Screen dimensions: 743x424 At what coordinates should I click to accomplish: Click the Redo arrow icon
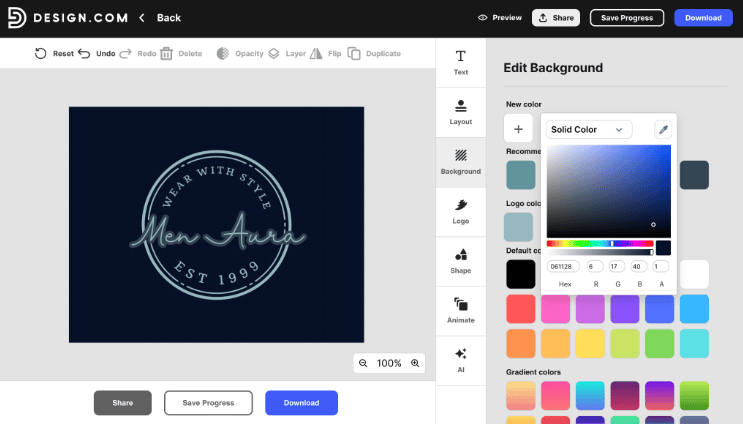coord(126,54)
